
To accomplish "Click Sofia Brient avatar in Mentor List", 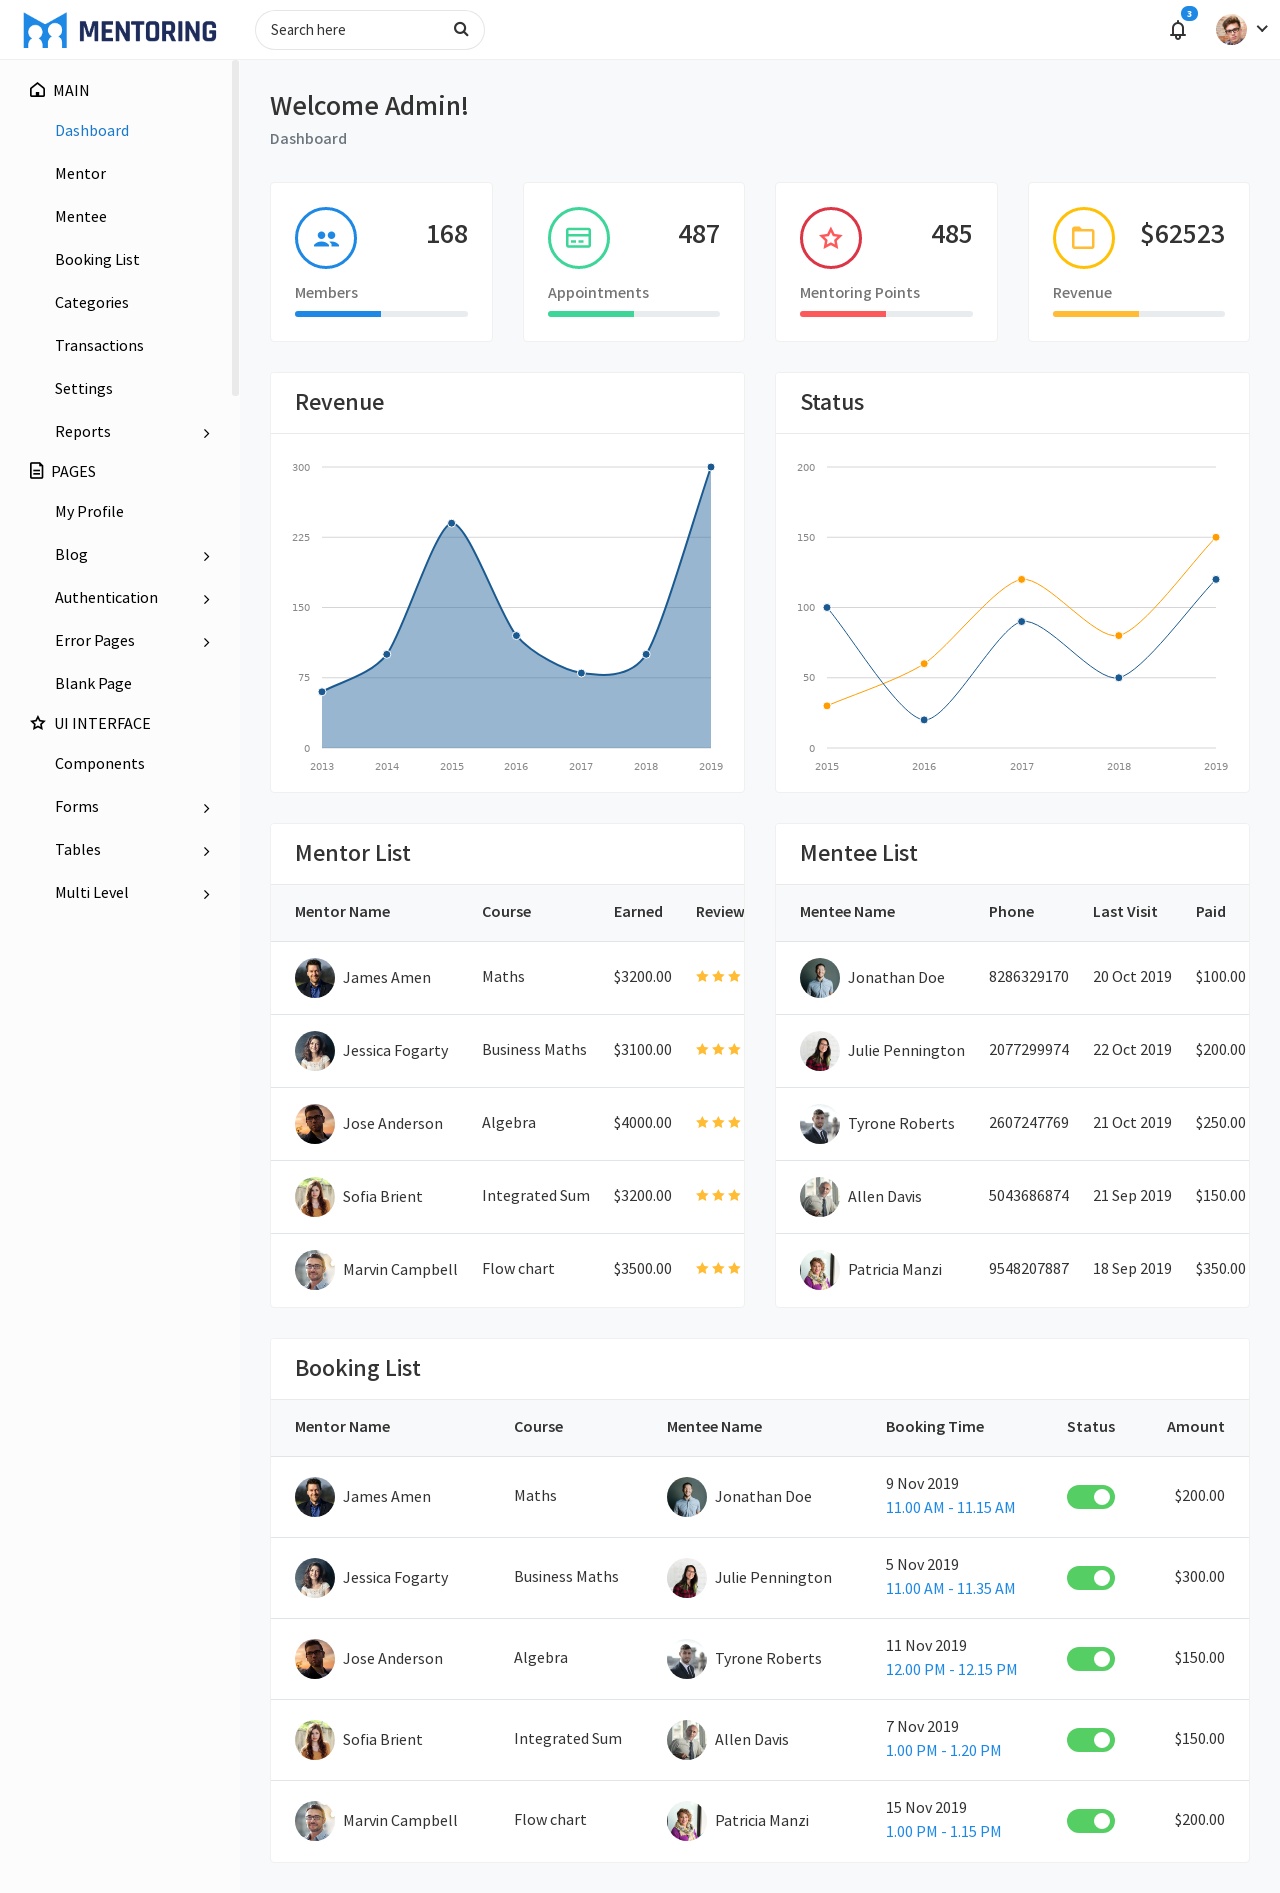I will 315,1197.
